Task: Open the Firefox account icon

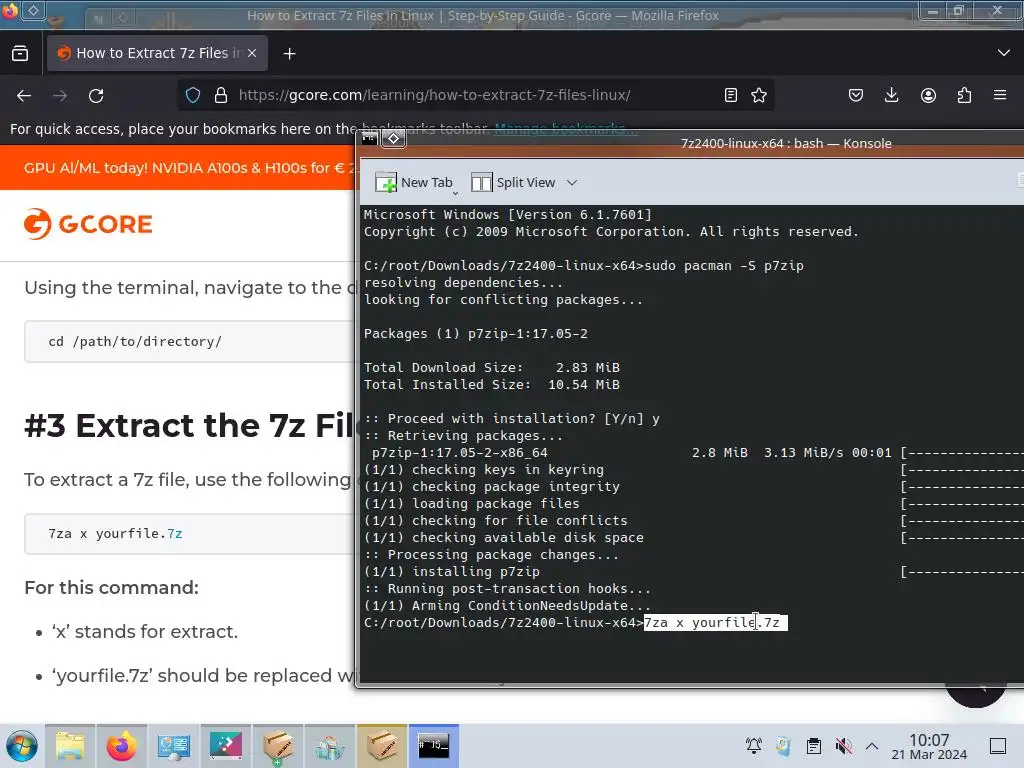Action: pos(928,95)
